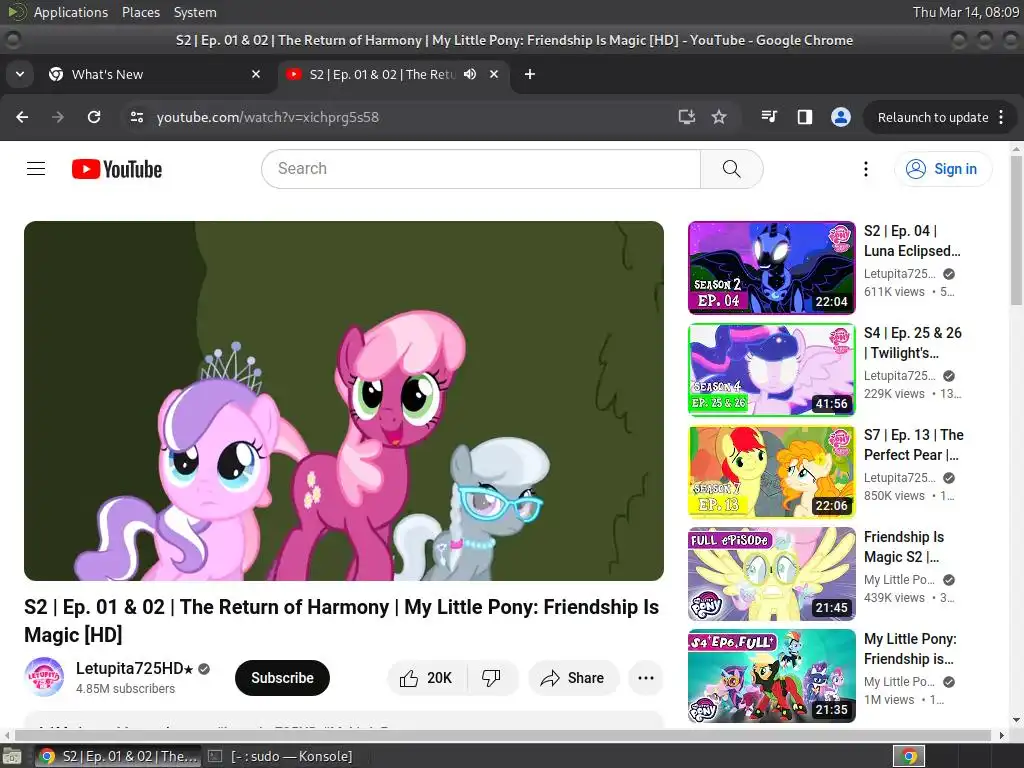Click verified badge next to Letupita725HD

coord(204,669)
